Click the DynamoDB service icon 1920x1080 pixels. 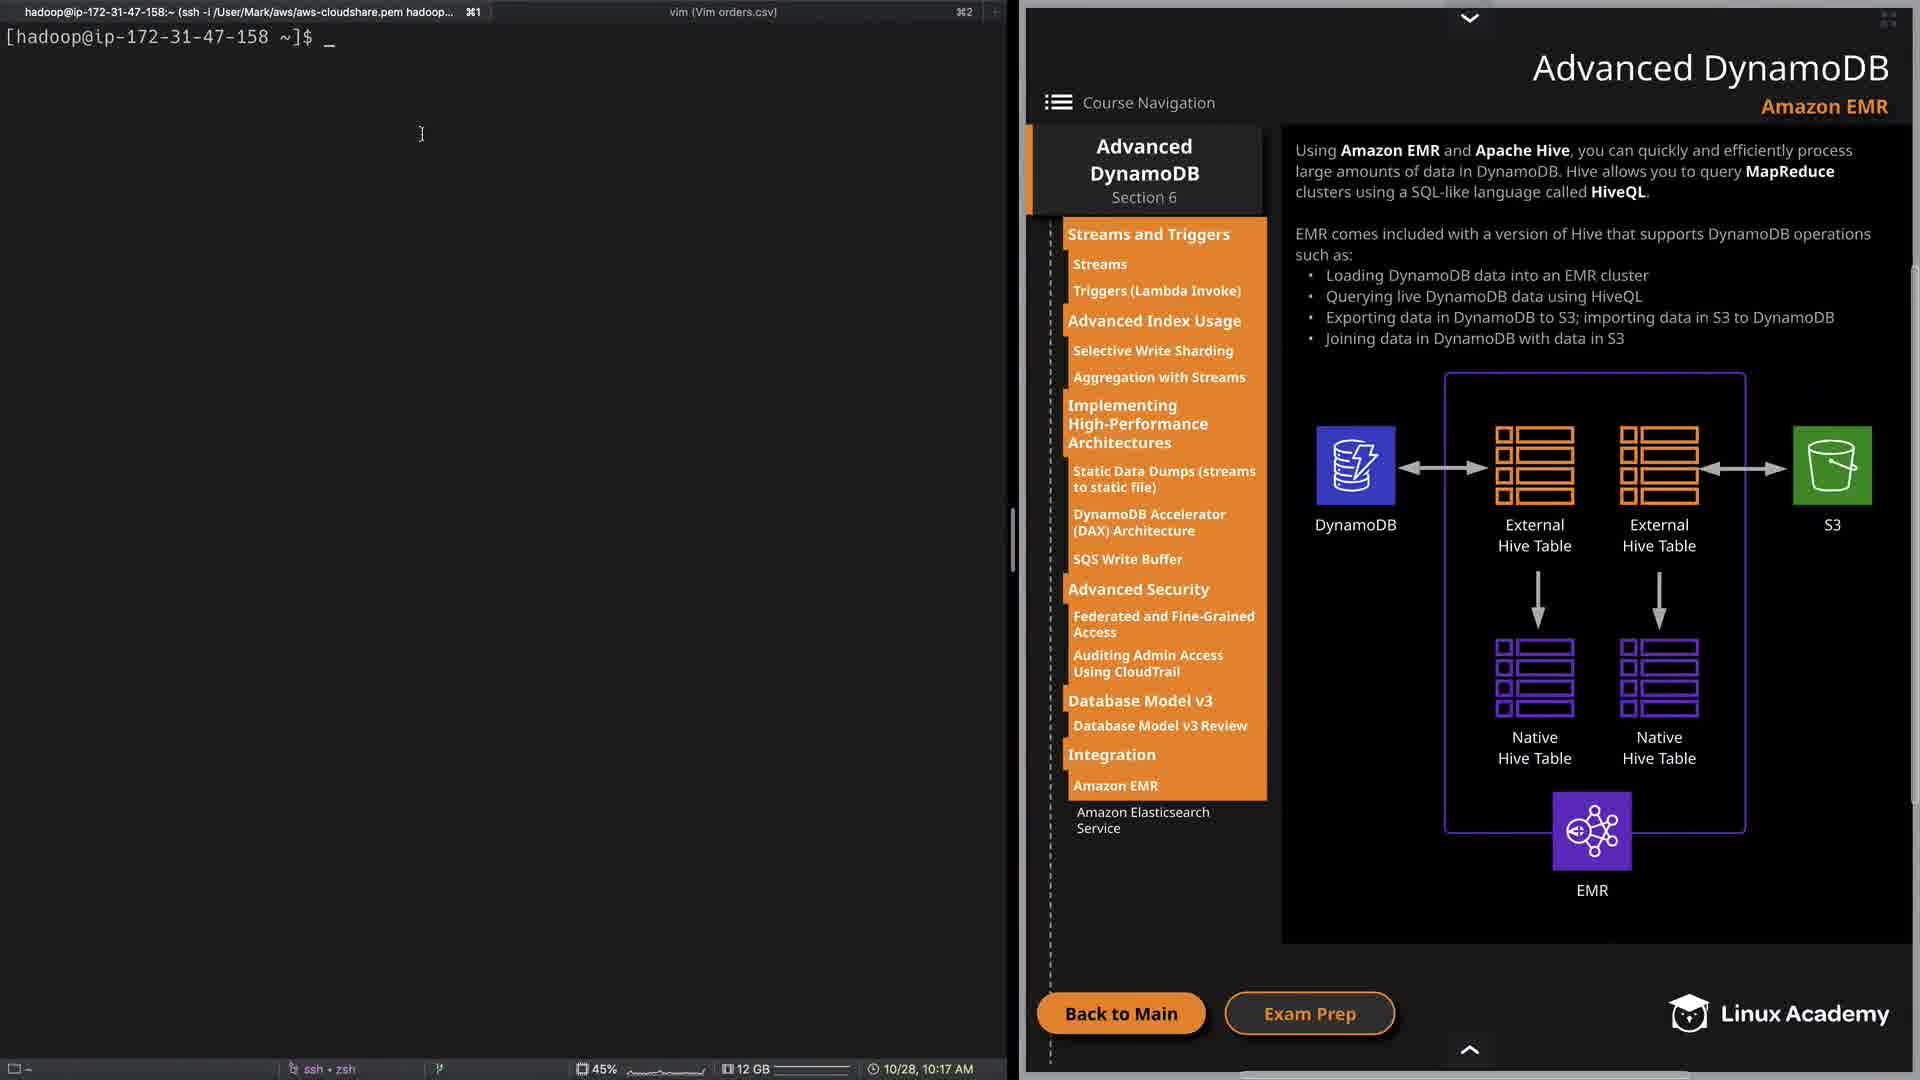point(1355,465)
